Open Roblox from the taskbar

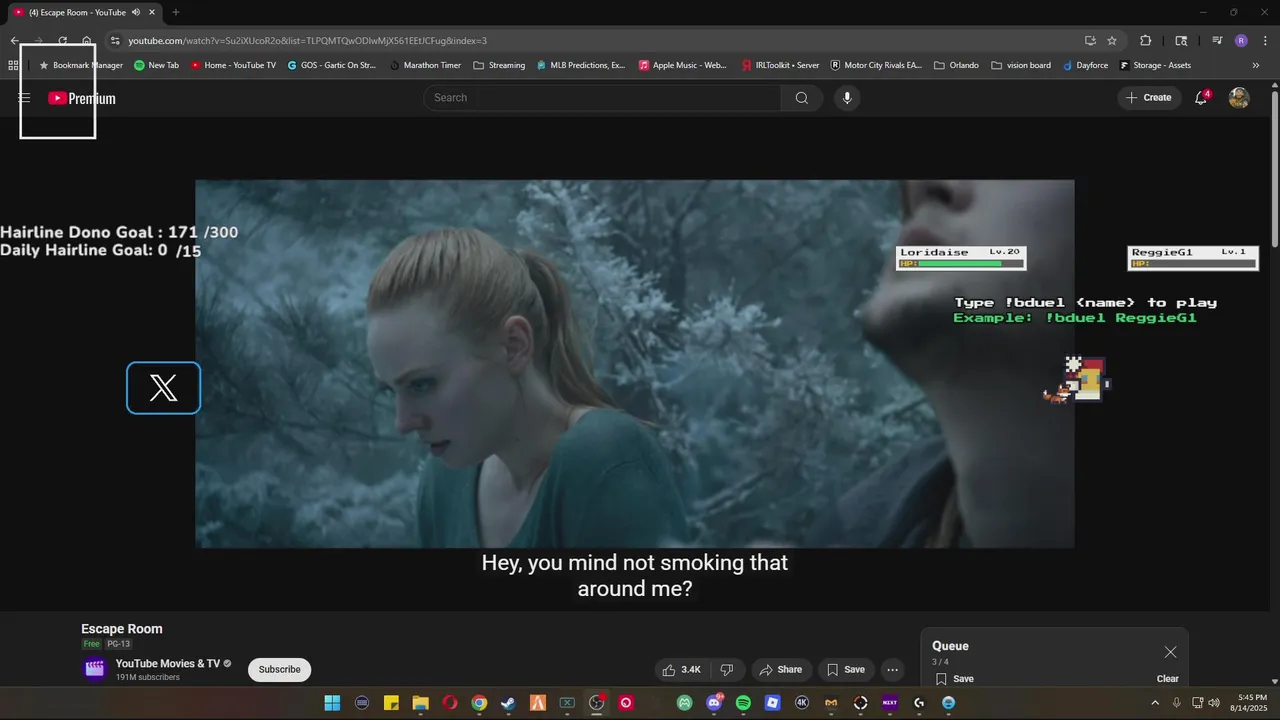point(772,703)
